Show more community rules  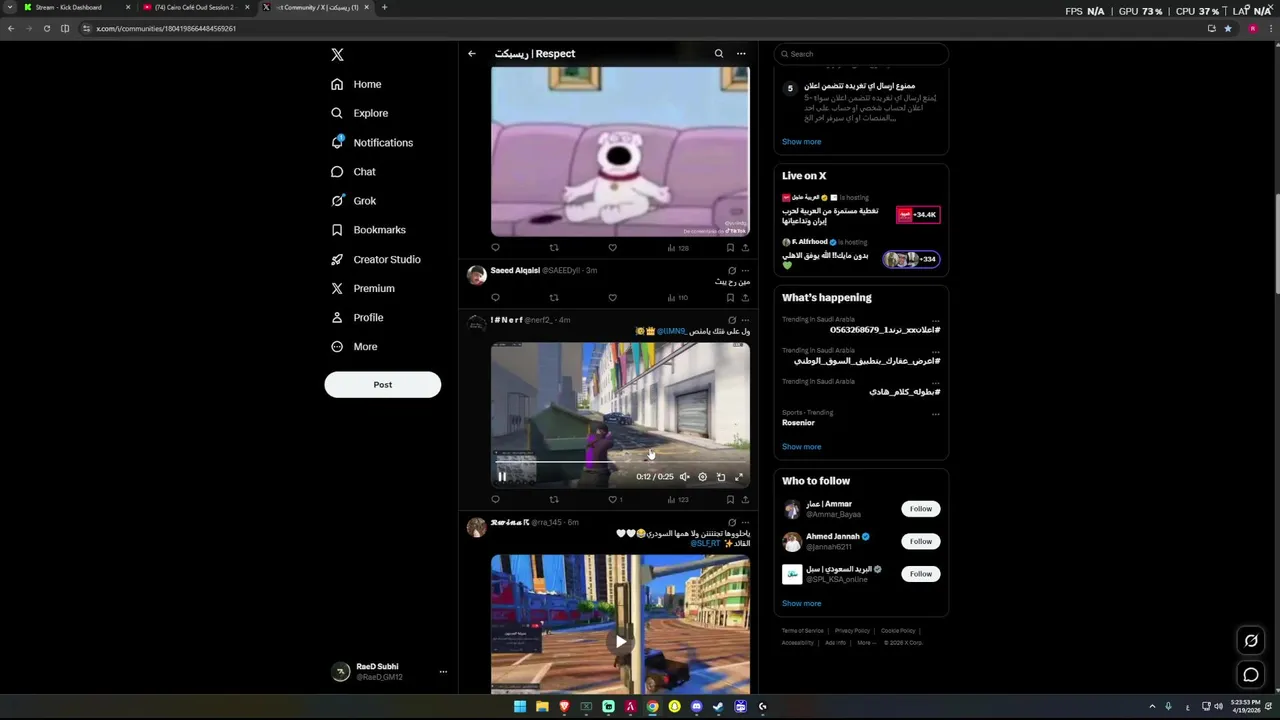pyautogui.click(x=801, y=142)
